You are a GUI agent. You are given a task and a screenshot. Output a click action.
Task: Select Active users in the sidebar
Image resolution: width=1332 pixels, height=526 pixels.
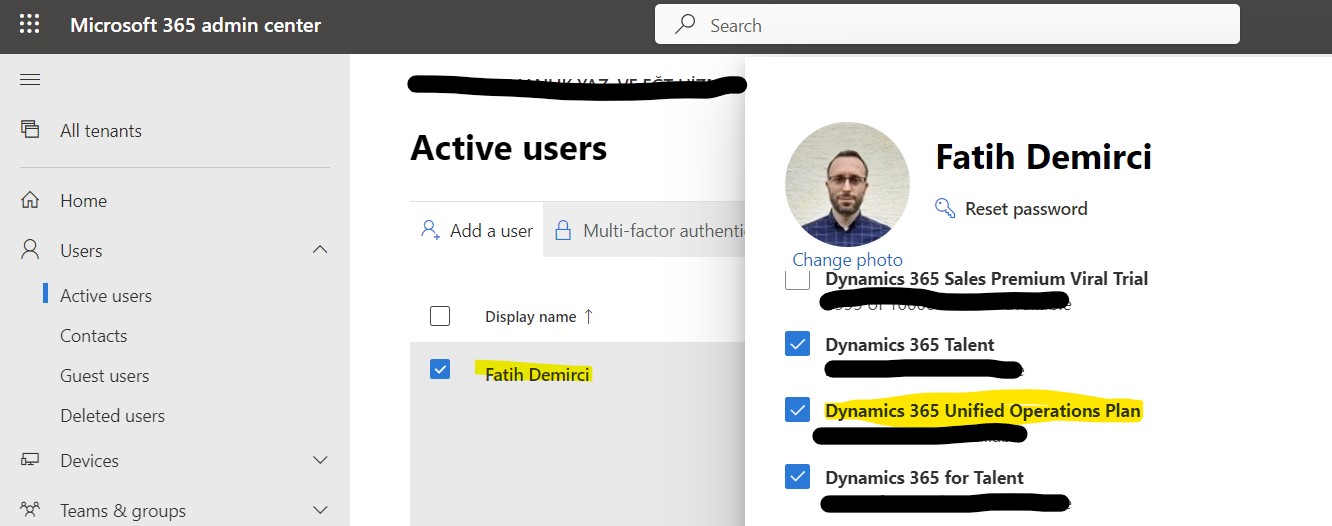pos(106,295)
